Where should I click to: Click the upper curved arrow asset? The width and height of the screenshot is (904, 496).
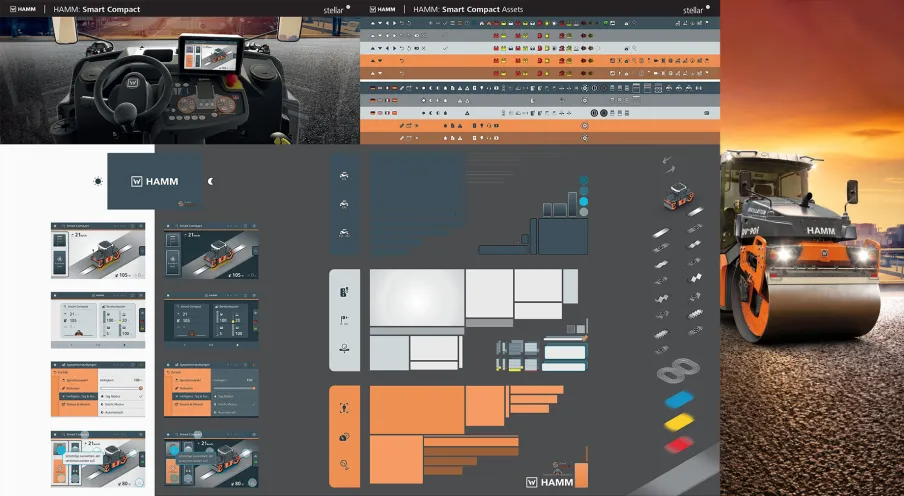[x=666, y=160]
